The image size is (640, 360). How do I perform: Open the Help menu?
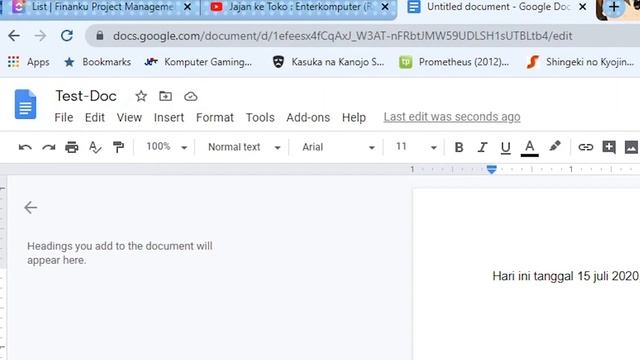(x=353, y=118)
